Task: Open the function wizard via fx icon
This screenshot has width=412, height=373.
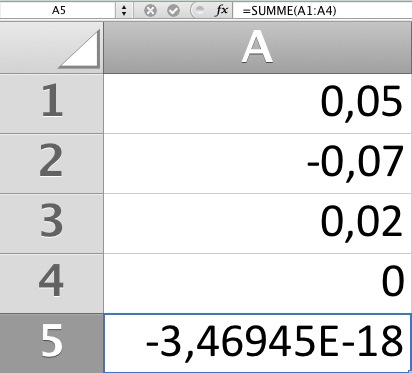Action: point(222,11)
